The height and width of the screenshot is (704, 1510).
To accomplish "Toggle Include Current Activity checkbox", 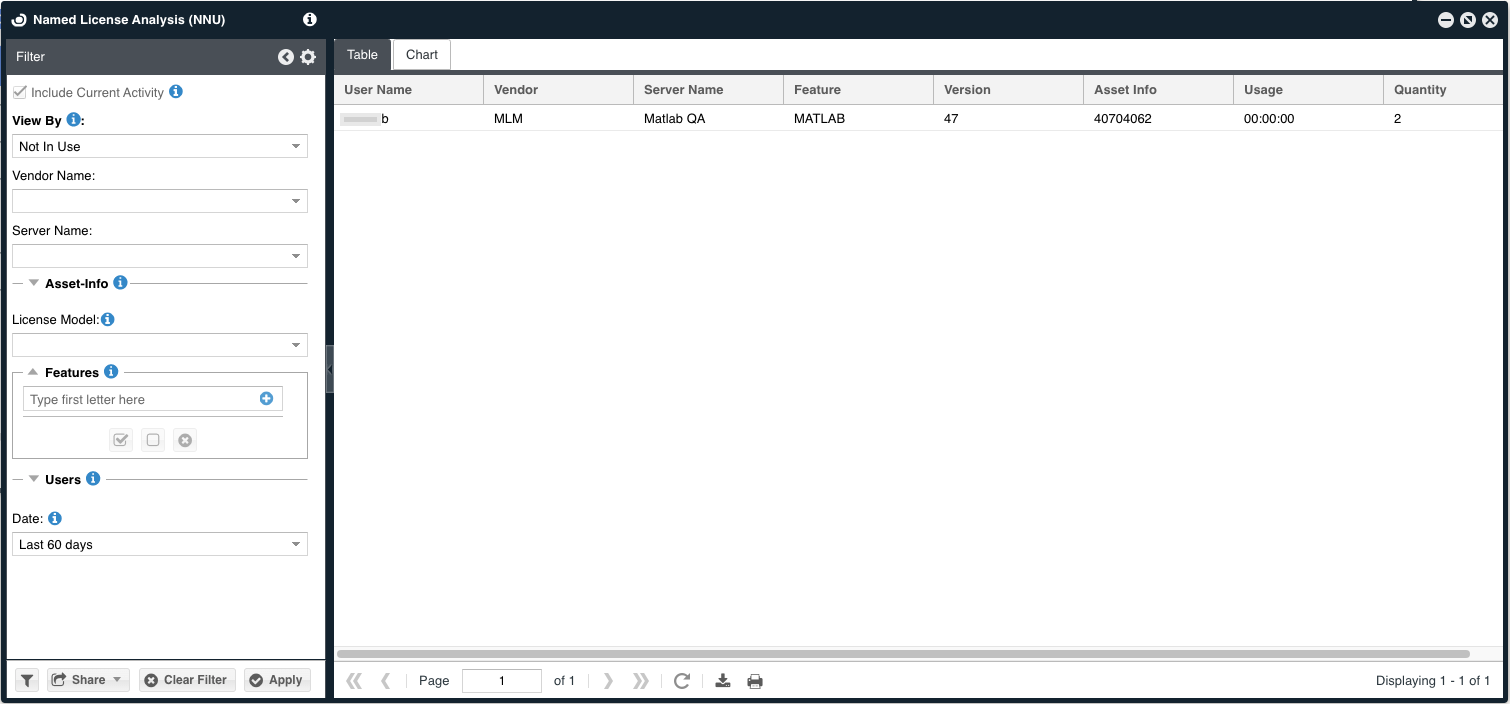I will pyautogui.click(x=19, y=92).
